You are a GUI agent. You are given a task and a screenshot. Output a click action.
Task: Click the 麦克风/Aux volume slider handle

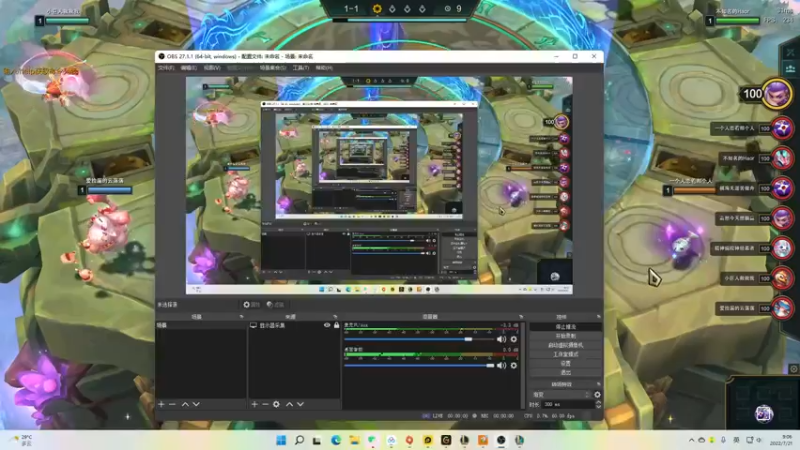tap(468, 339)
